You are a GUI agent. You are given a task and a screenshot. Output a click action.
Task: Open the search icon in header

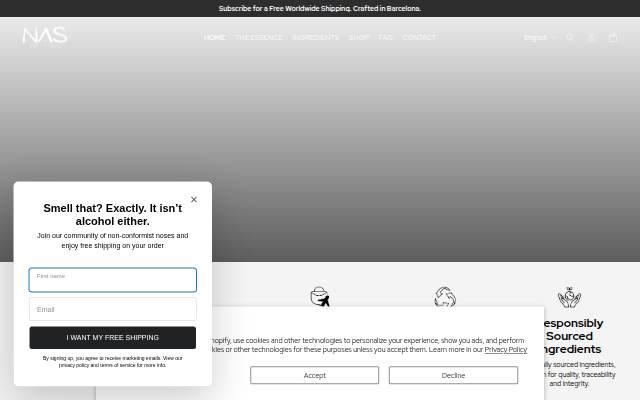569,38
